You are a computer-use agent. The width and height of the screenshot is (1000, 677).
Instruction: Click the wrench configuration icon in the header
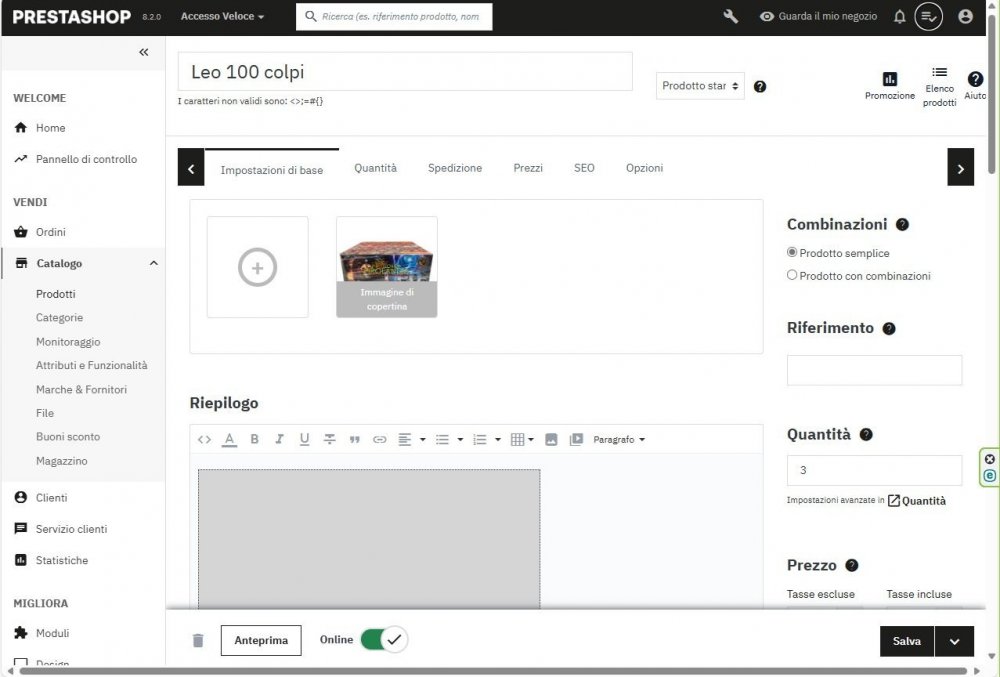tap(729, 16)
